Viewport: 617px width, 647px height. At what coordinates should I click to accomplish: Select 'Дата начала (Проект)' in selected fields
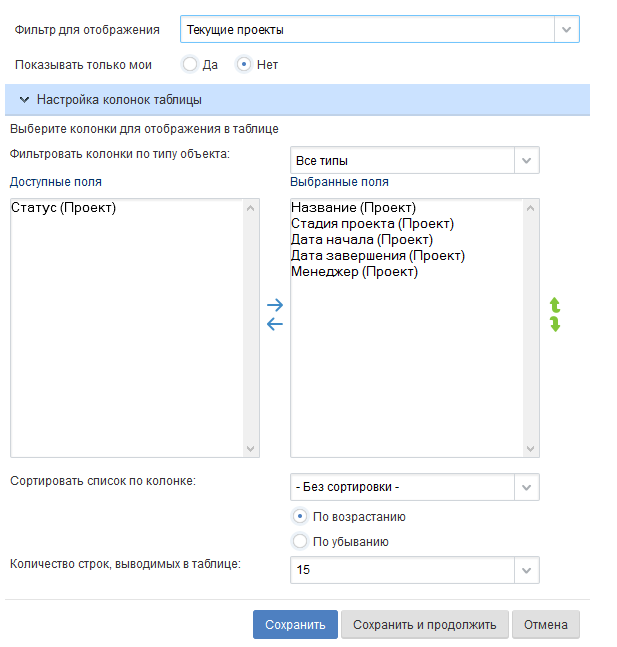(x=361, y=240)
